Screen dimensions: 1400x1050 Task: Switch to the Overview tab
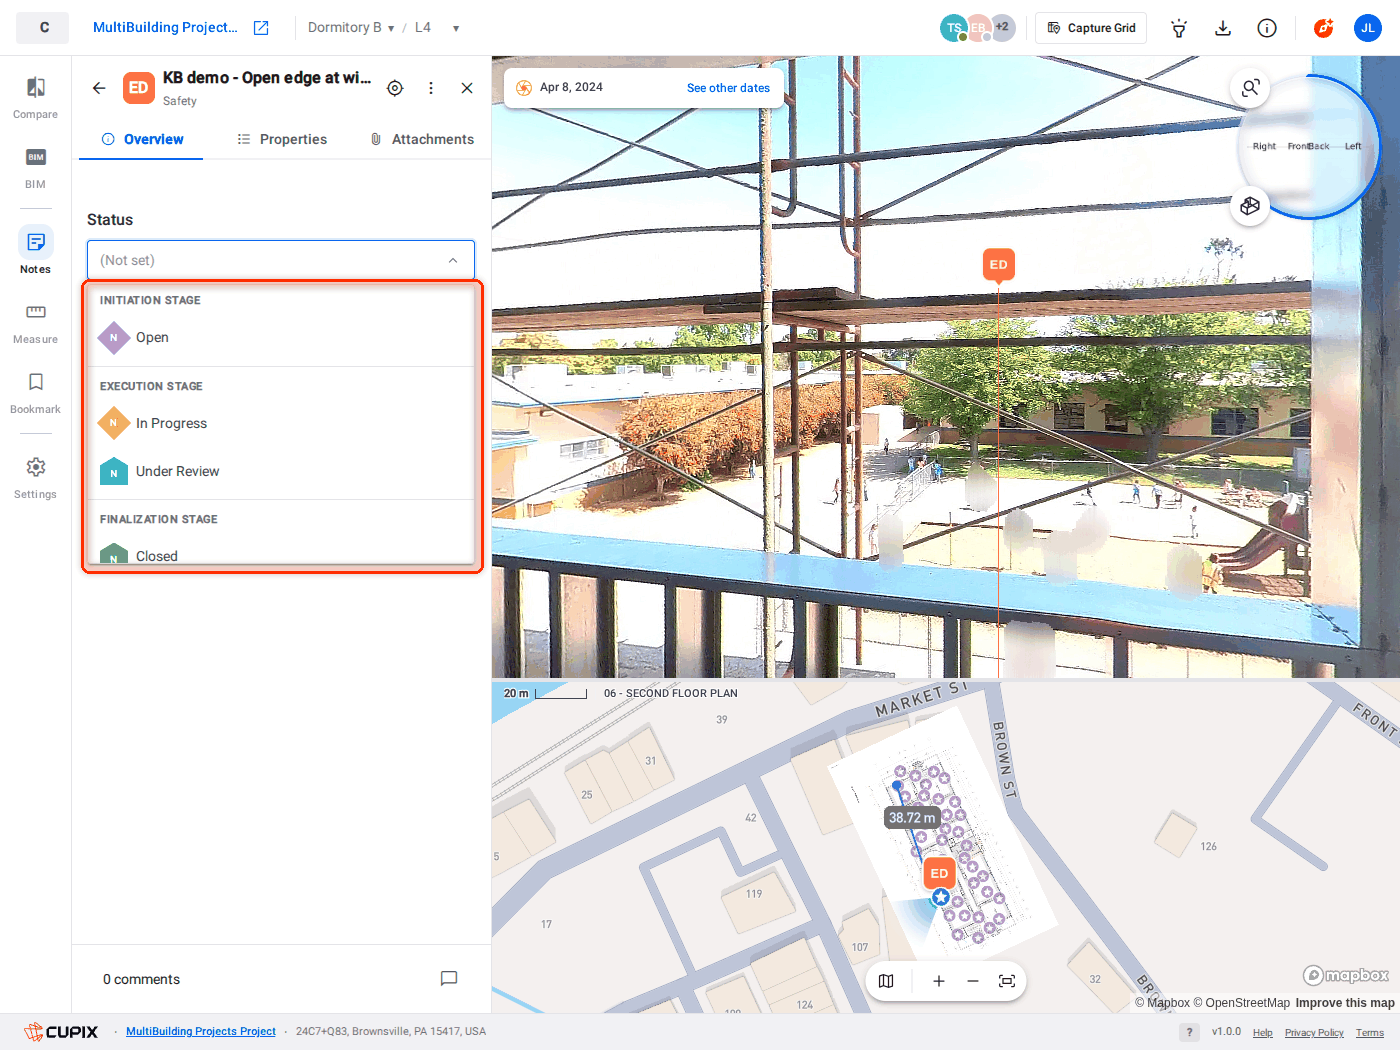point(142,139)
